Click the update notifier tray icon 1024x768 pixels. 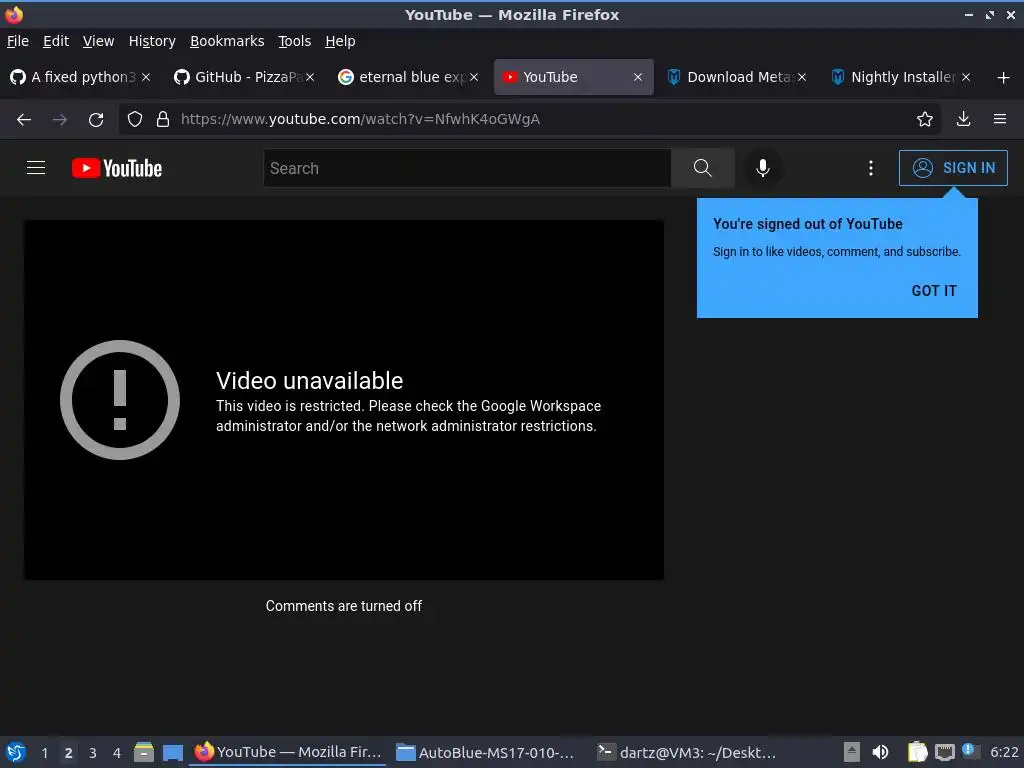(970, 751)
